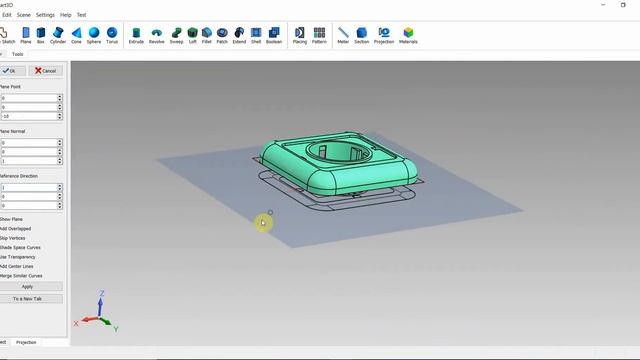Step the Plane Normal 1 spinner arrows
Viewport: 640px width, 360px height.
point(60,161)
